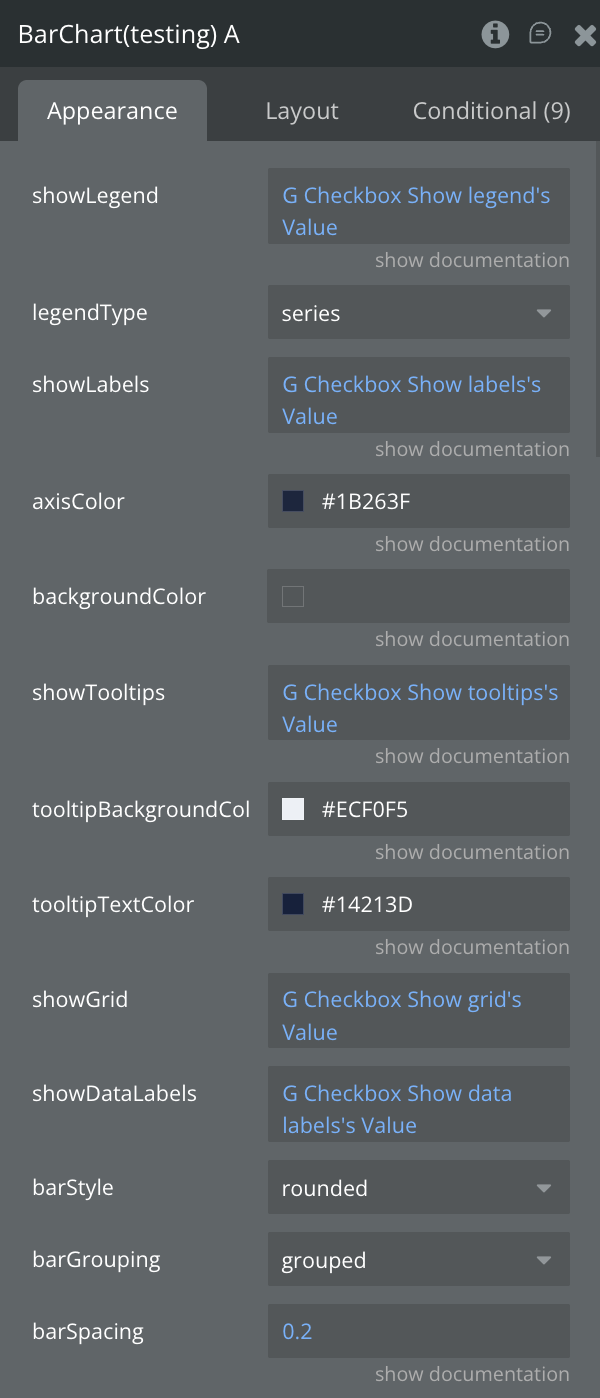
Task: Open the tooltipTextColor swatch
Action: pos(293,905)
